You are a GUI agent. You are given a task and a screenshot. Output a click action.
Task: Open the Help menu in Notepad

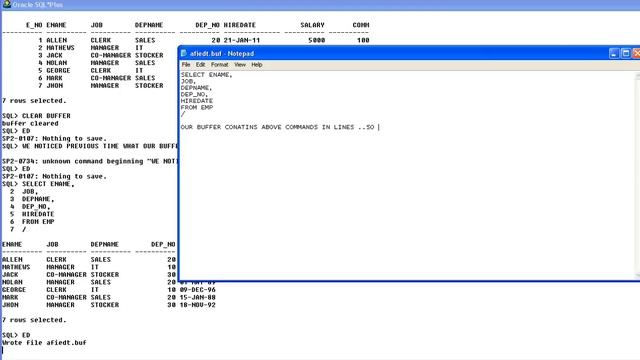coord(257,64)
